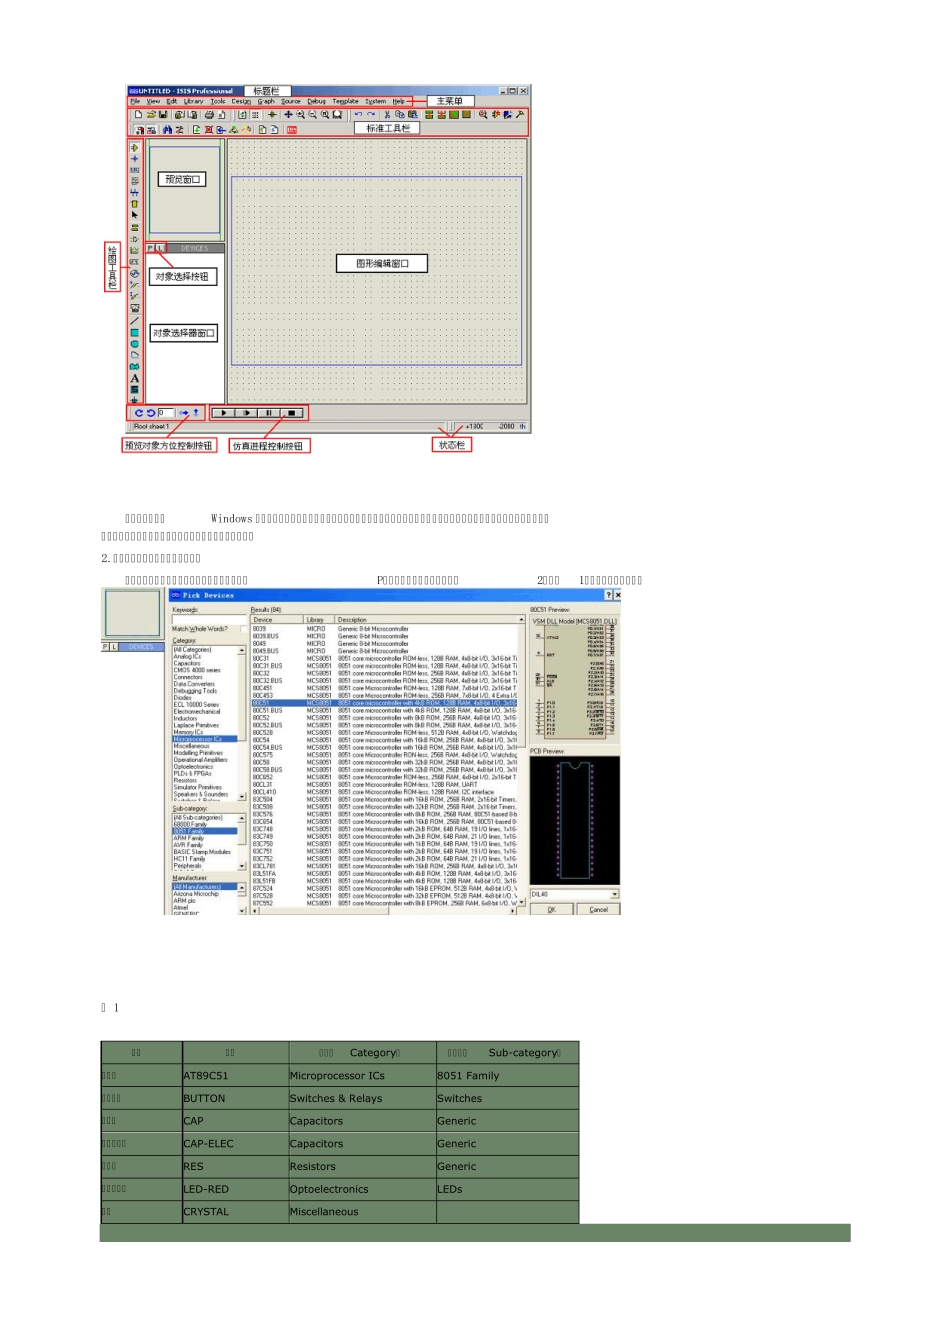Select the arrow selection tool
The height and width of the screenshot is (1344, 950).
point(135,215)
